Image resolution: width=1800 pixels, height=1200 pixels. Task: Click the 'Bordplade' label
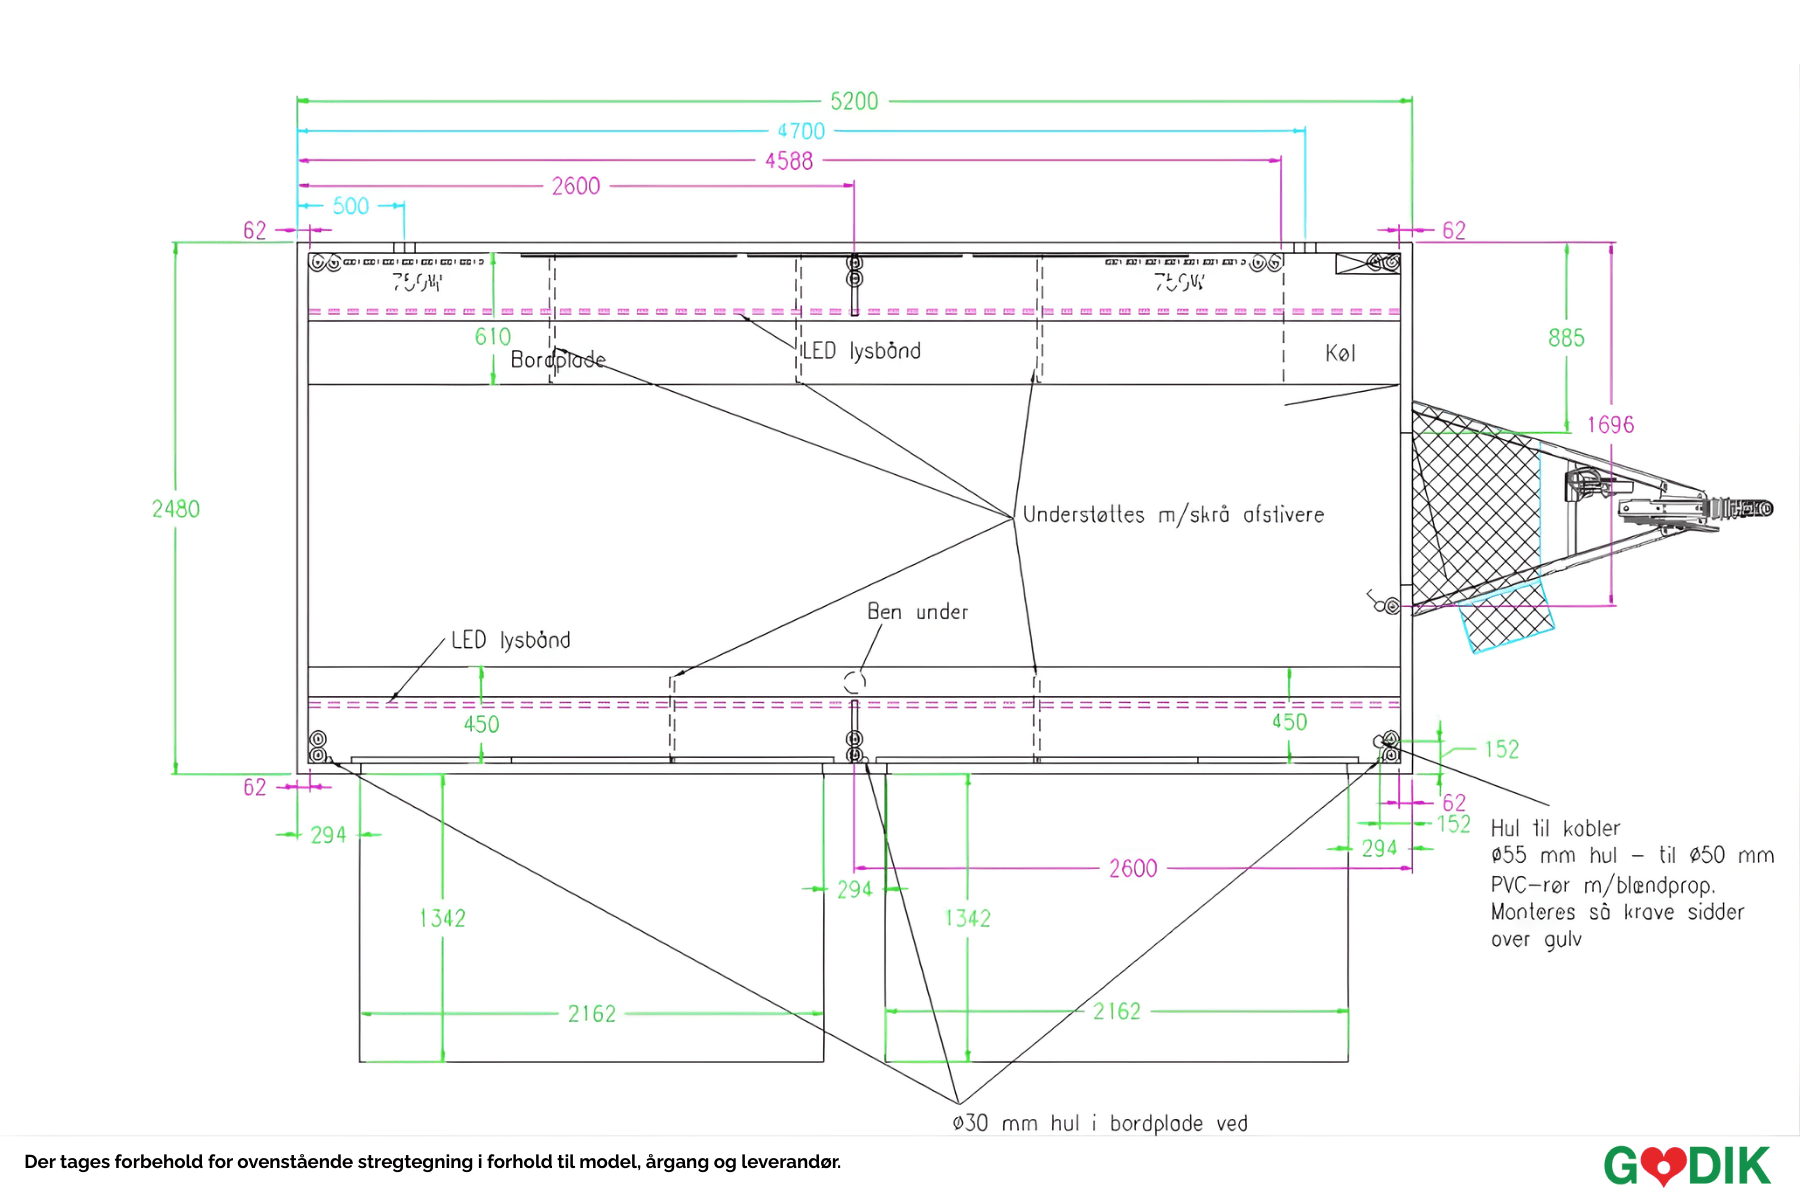pos(558,360)
